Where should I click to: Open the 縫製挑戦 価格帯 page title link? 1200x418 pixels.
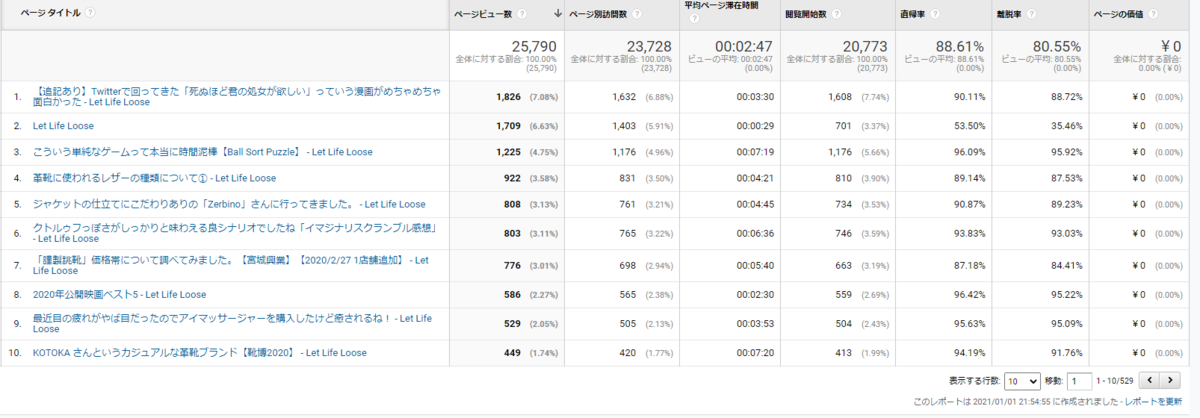pyautogui.click(x=230, y=265)
